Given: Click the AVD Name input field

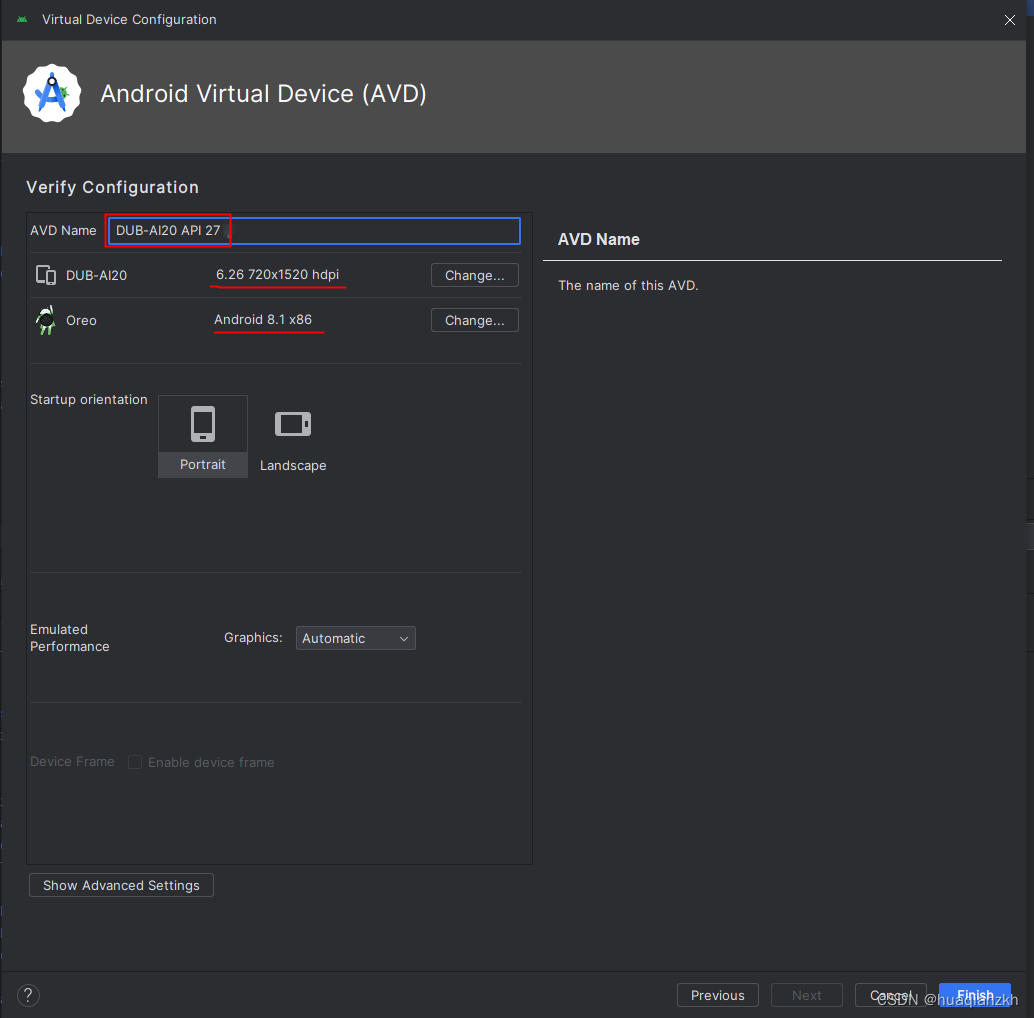Looking at the screenshot, I should (x=314, y=231).
